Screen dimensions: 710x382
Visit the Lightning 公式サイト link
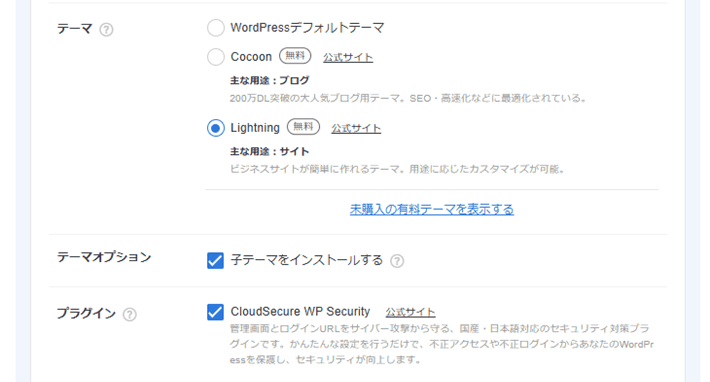(356, 129)
